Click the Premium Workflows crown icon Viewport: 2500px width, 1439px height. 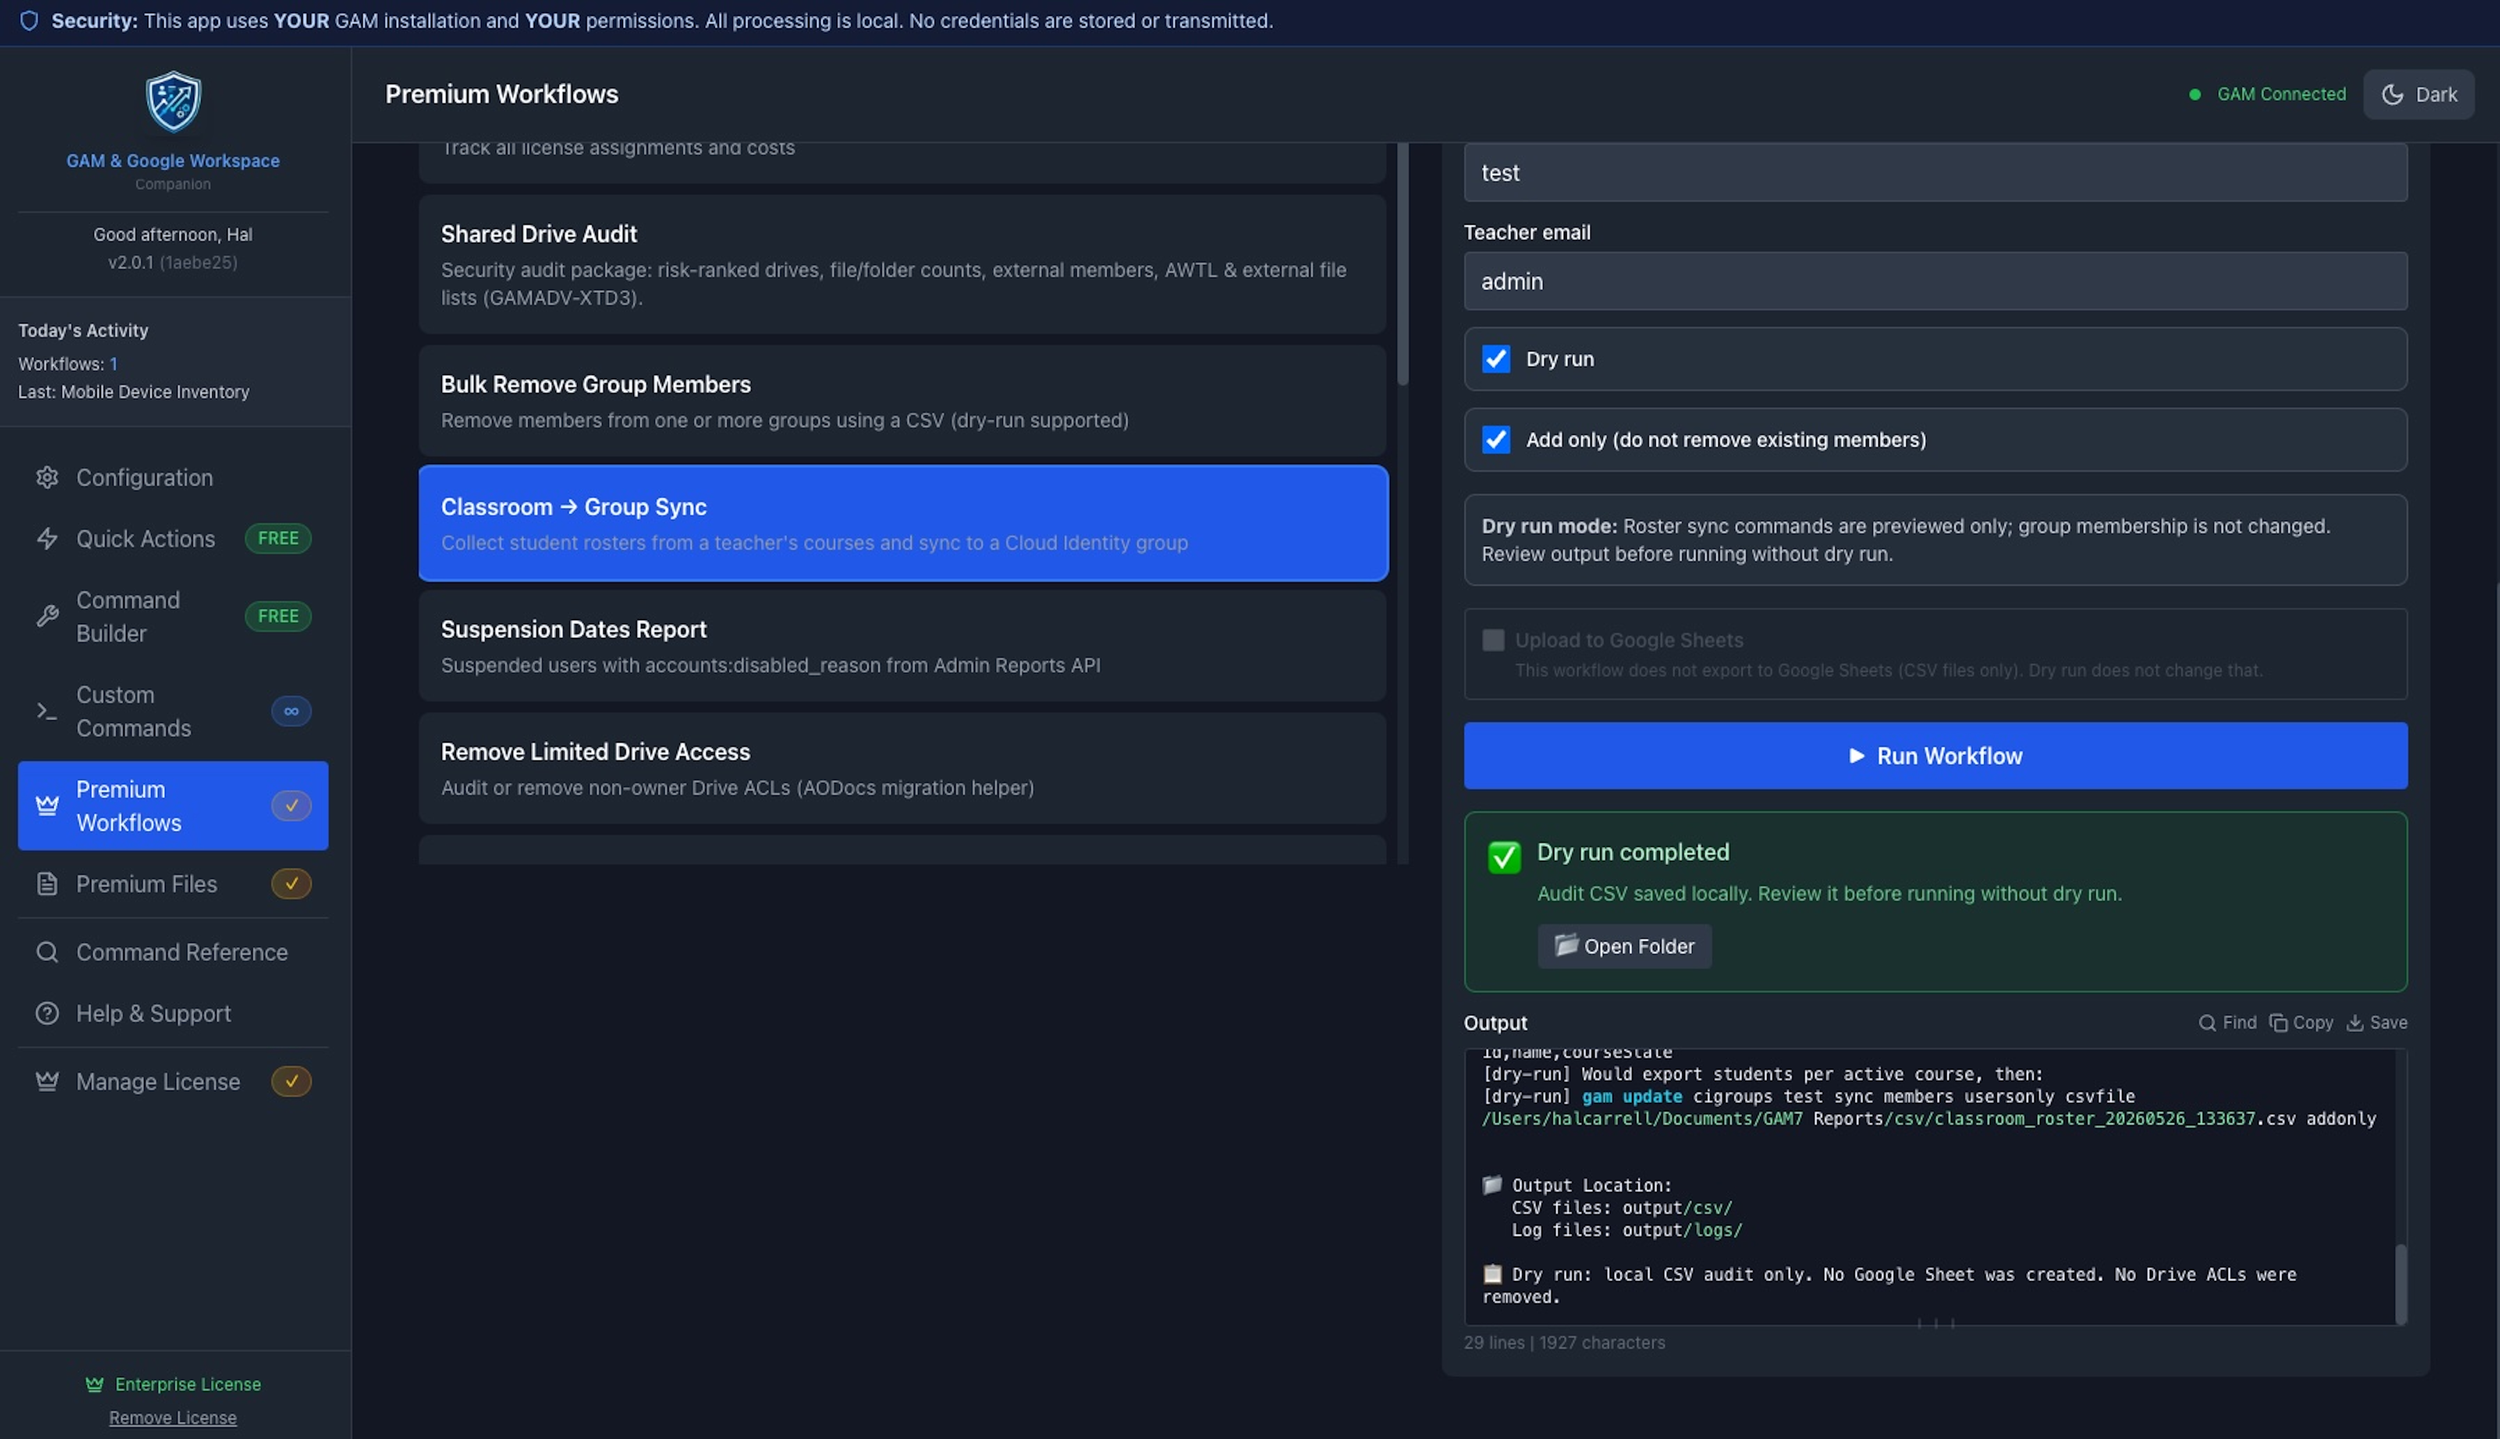tap(47, 805)
